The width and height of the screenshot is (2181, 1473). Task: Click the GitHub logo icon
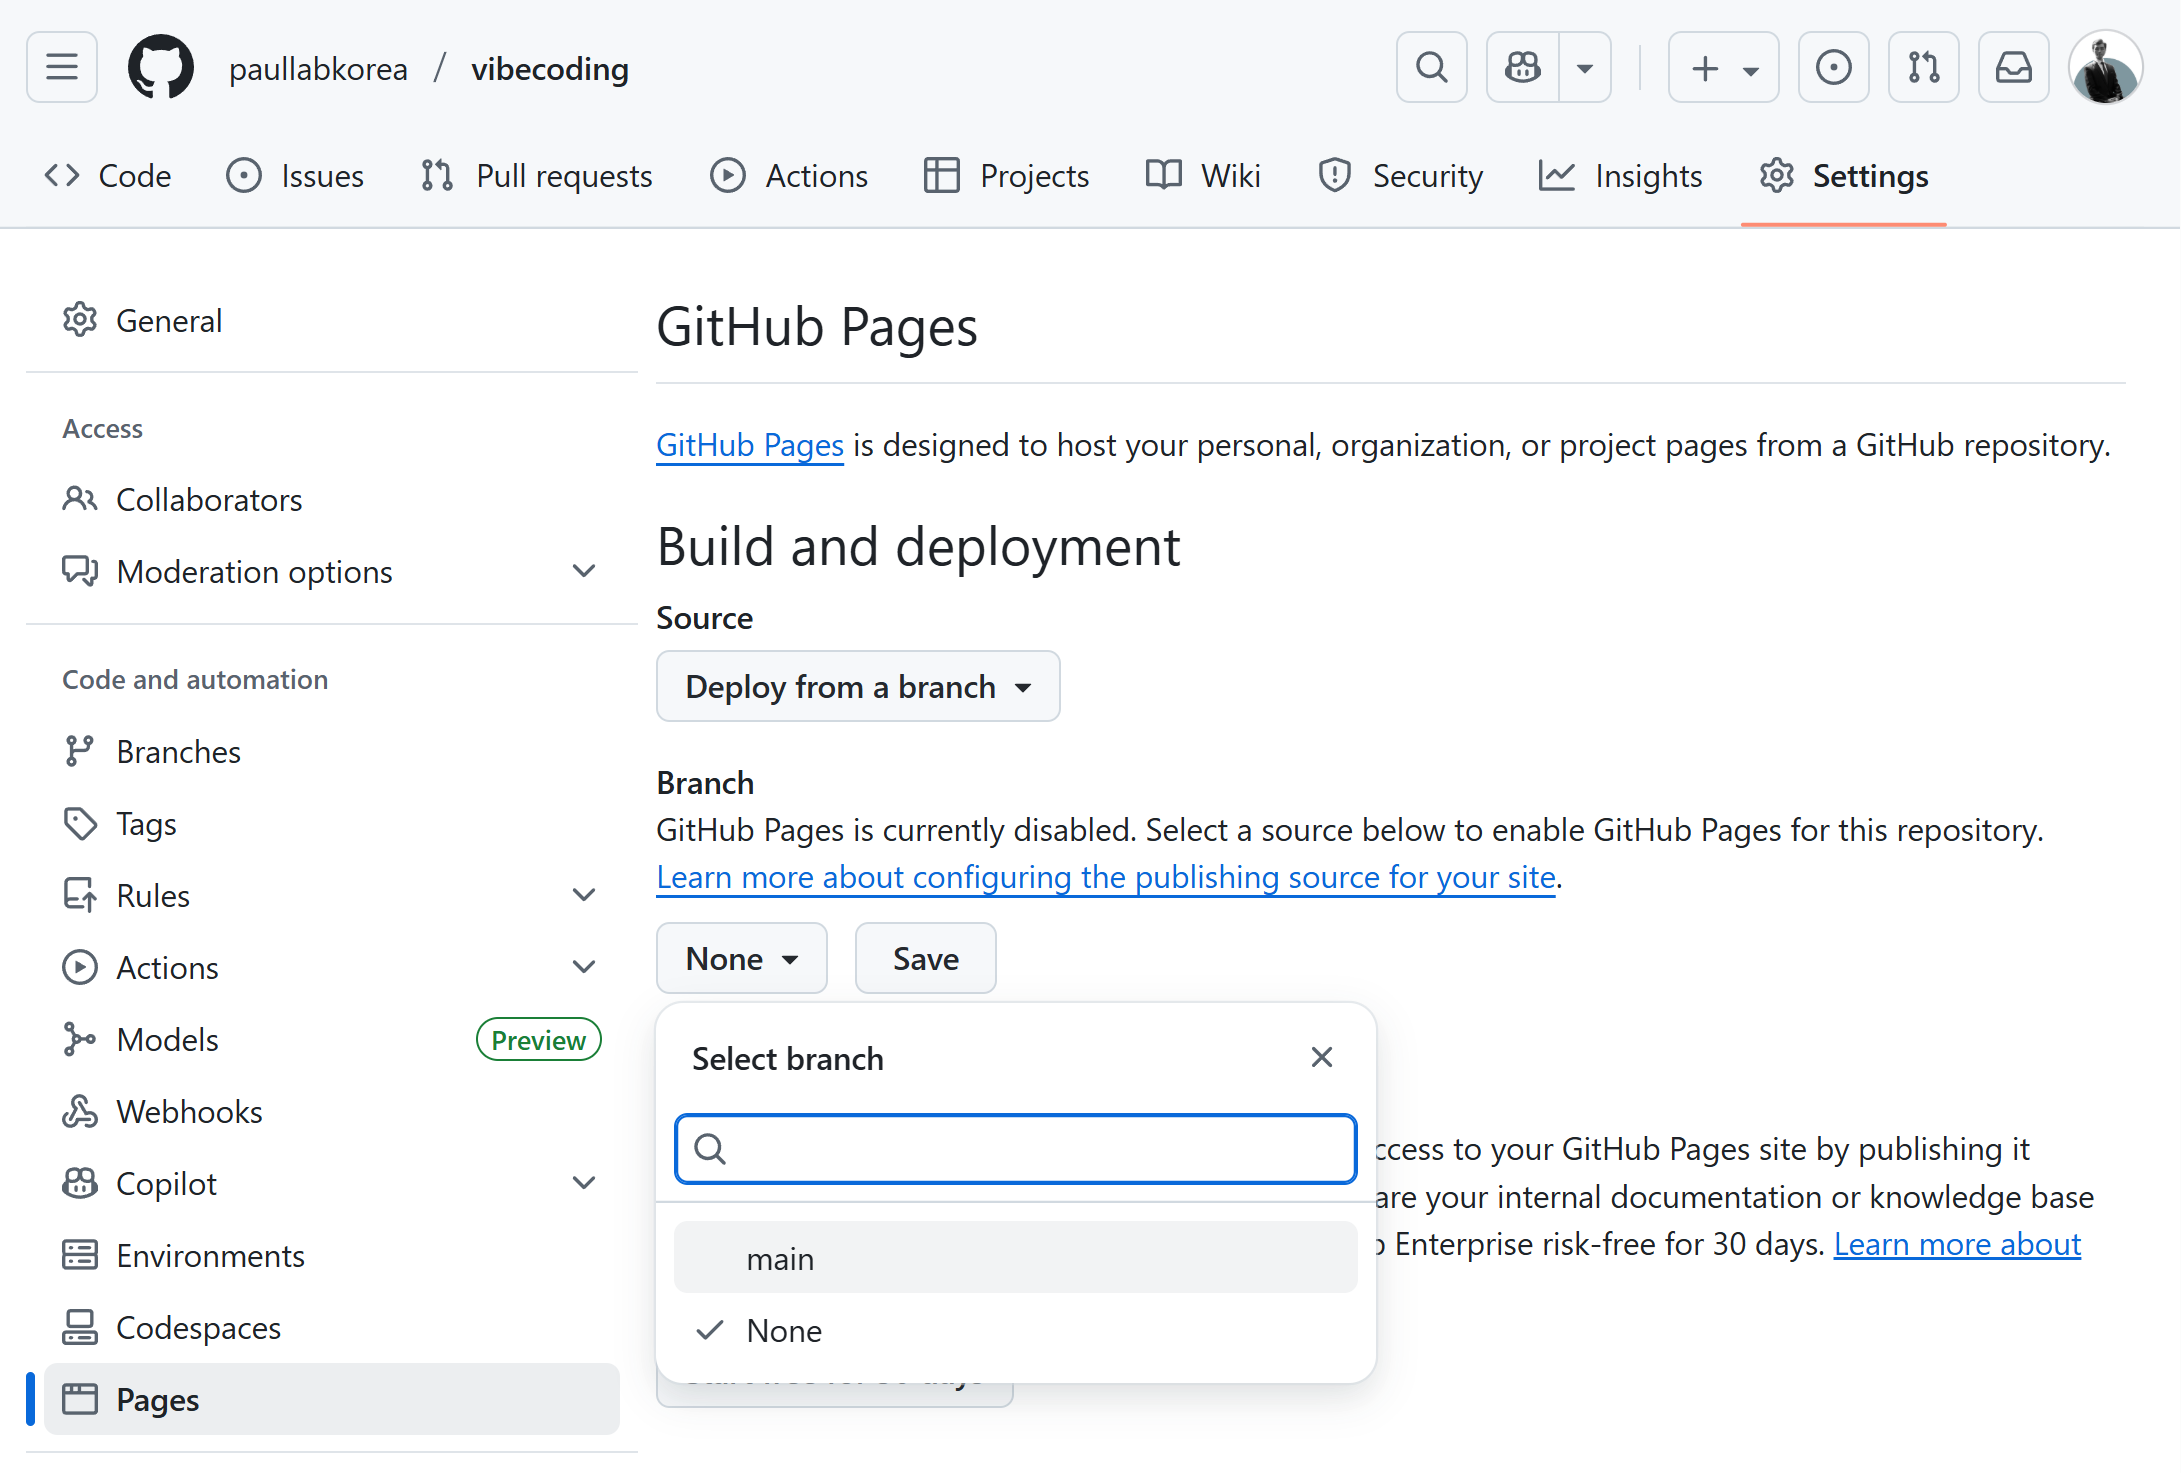pos(160,68)
